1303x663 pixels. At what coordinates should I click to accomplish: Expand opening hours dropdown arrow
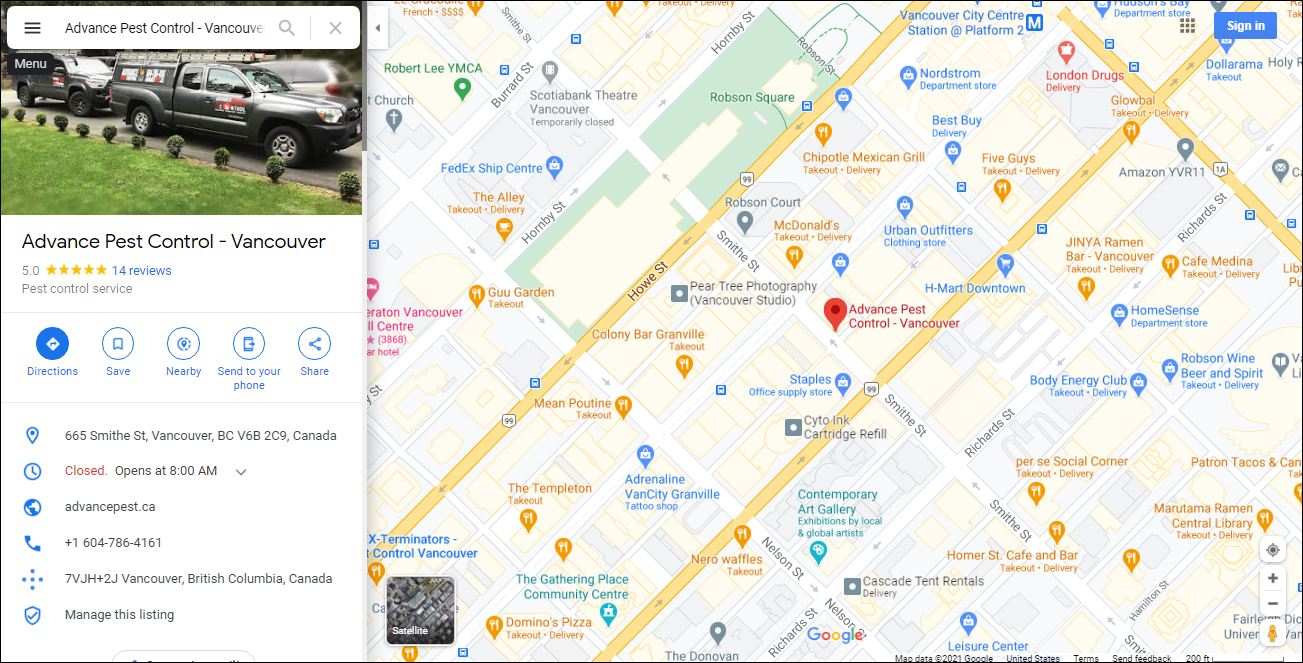tap(241, 472)
